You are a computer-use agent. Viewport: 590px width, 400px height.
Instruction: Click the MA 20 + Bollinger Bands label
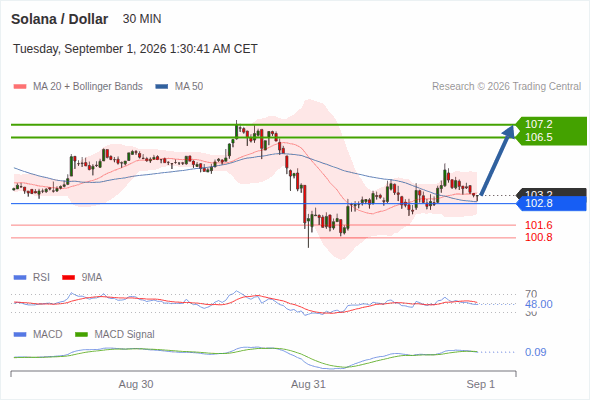(88, 86)
